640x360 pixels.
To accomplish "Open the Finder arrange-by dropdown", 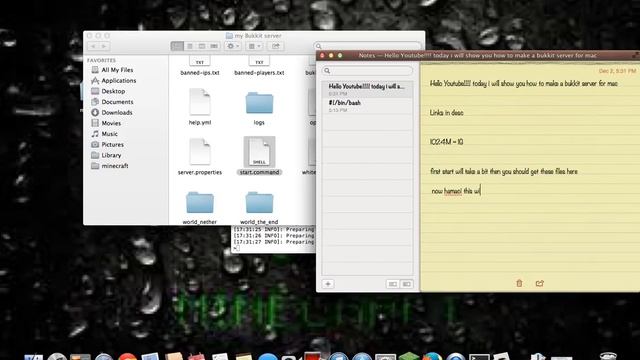I will (254, 46).
